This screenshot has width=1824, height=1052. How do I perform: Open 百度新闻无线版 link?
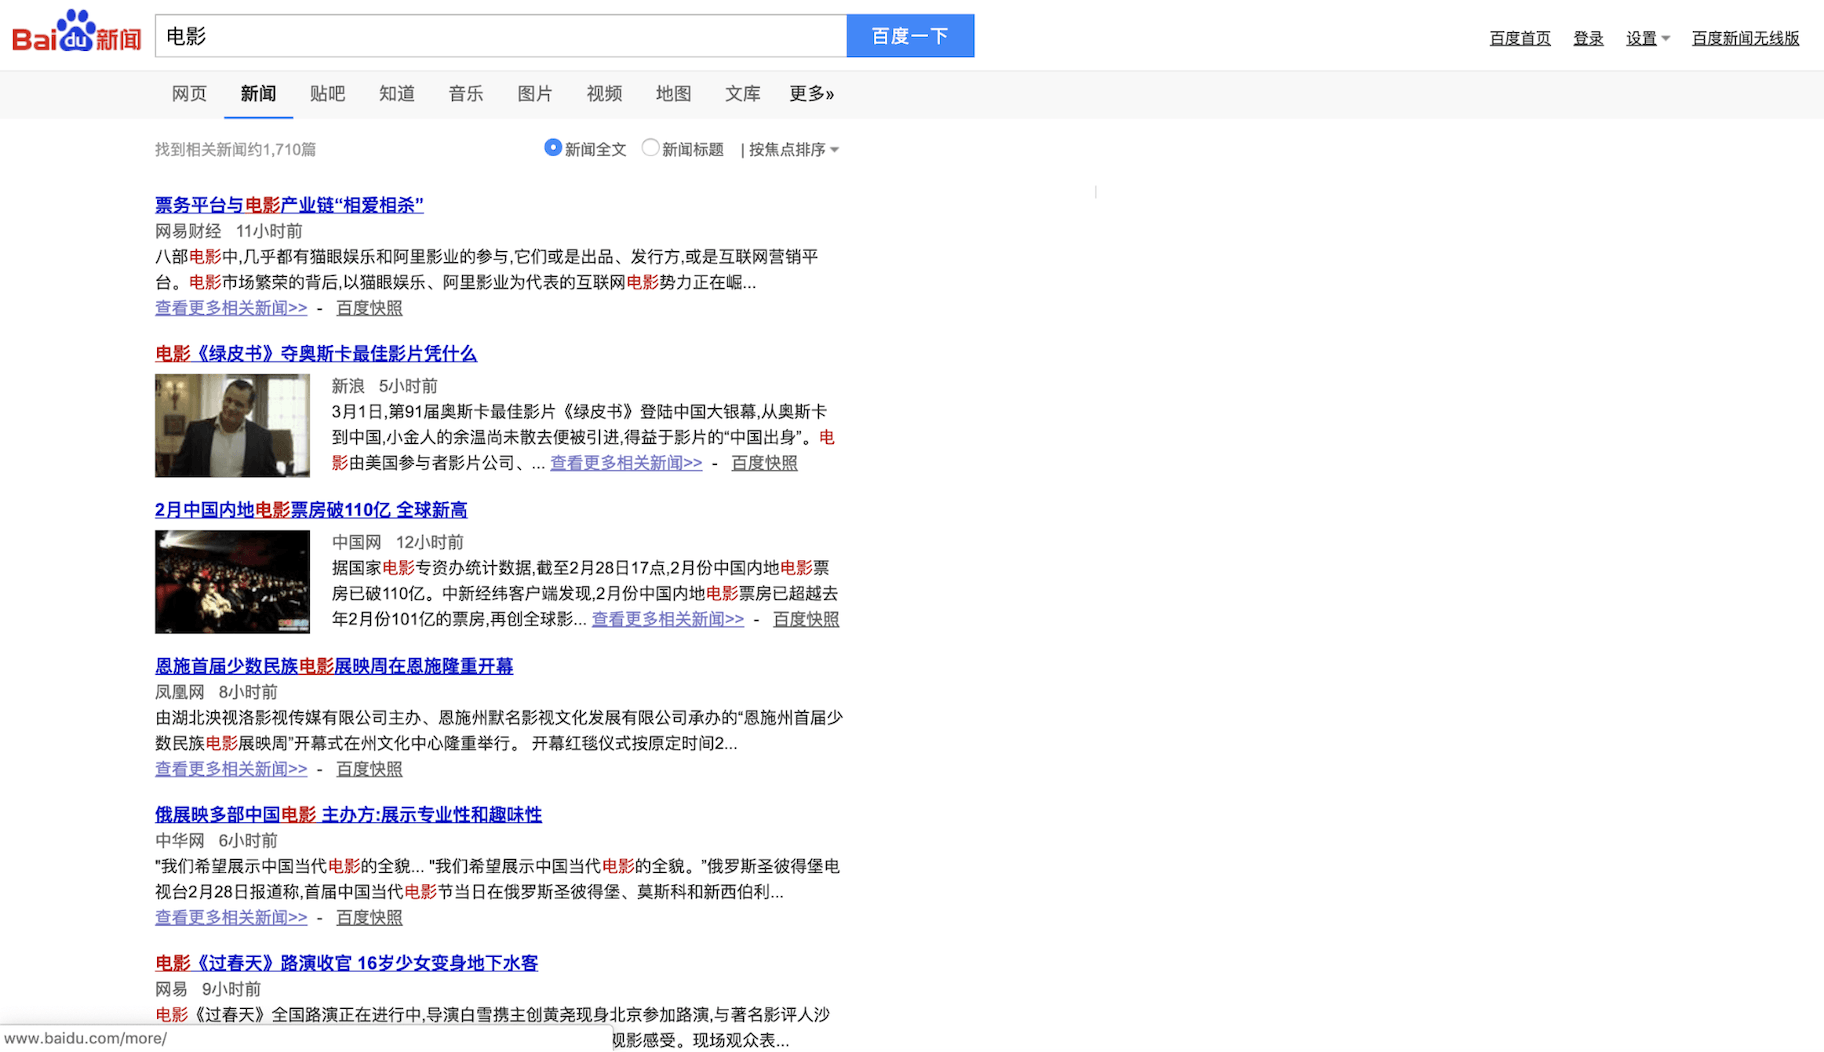[1745, 37]
